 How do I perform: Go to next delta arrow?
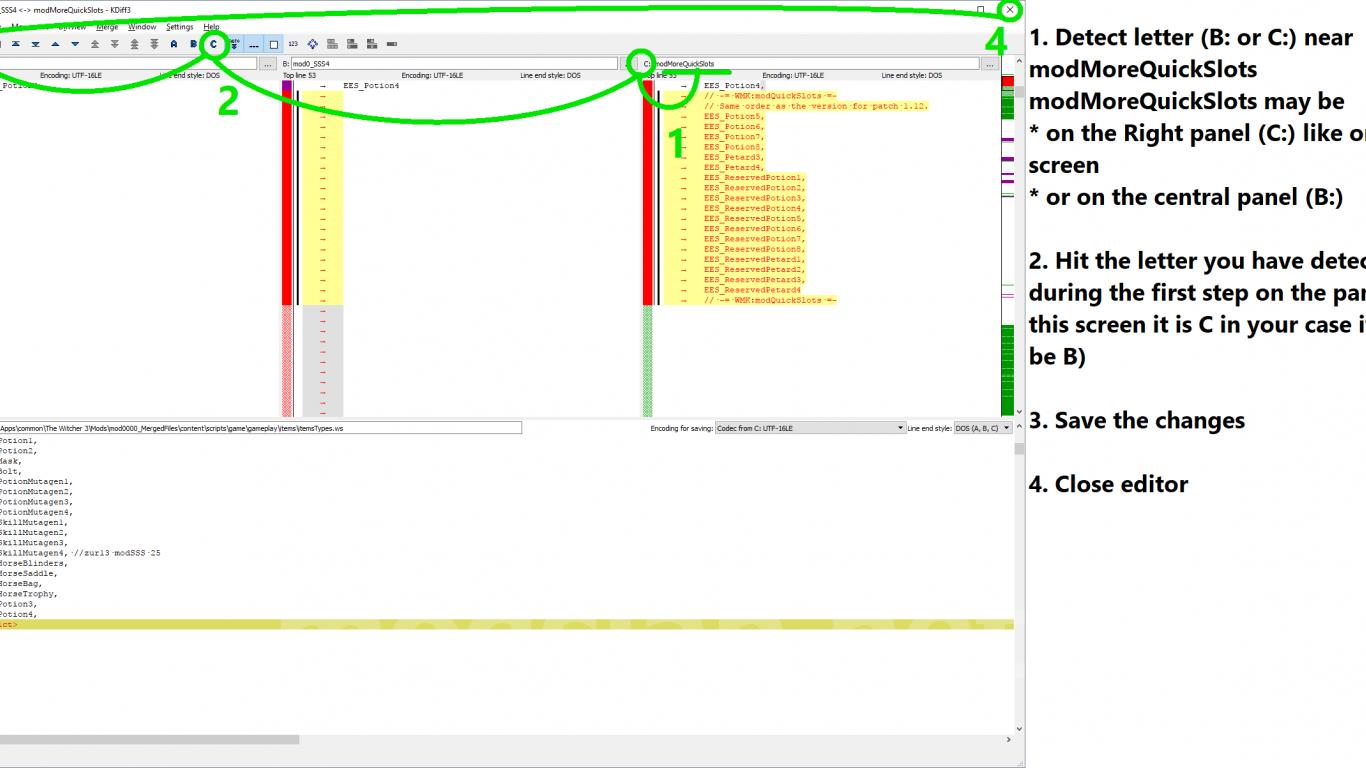point(75,44)
